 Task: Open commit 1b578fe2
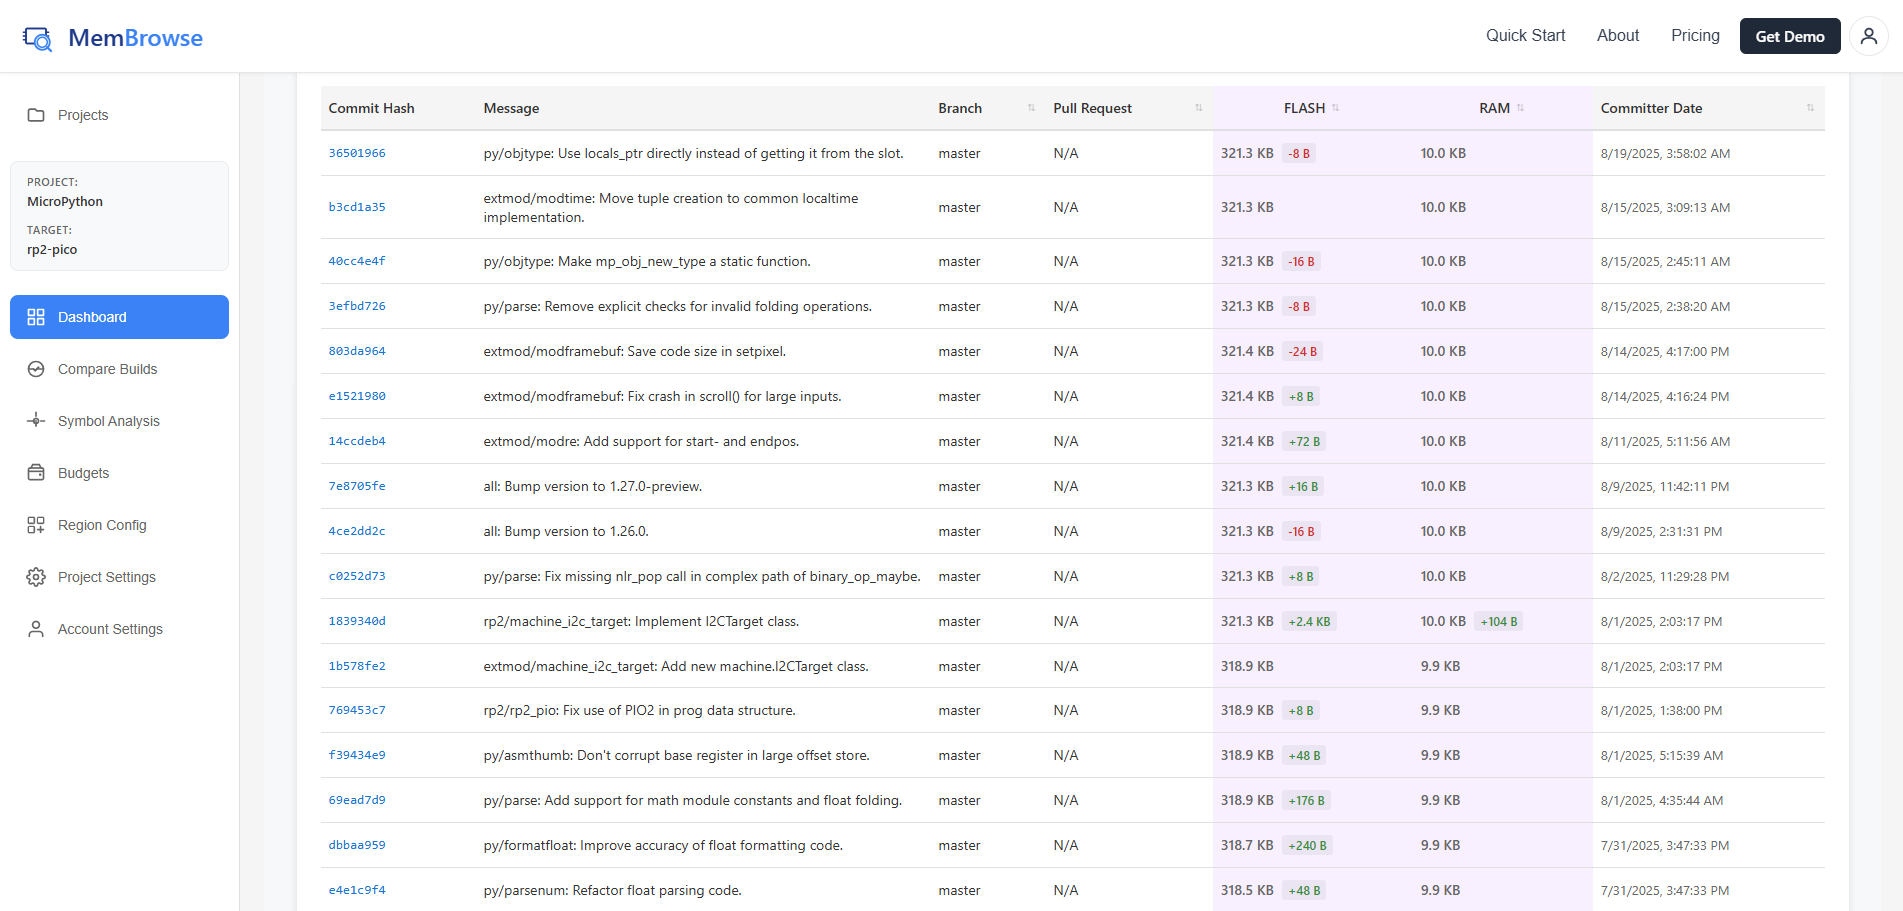pyautogui.click(x=357, y=666)
